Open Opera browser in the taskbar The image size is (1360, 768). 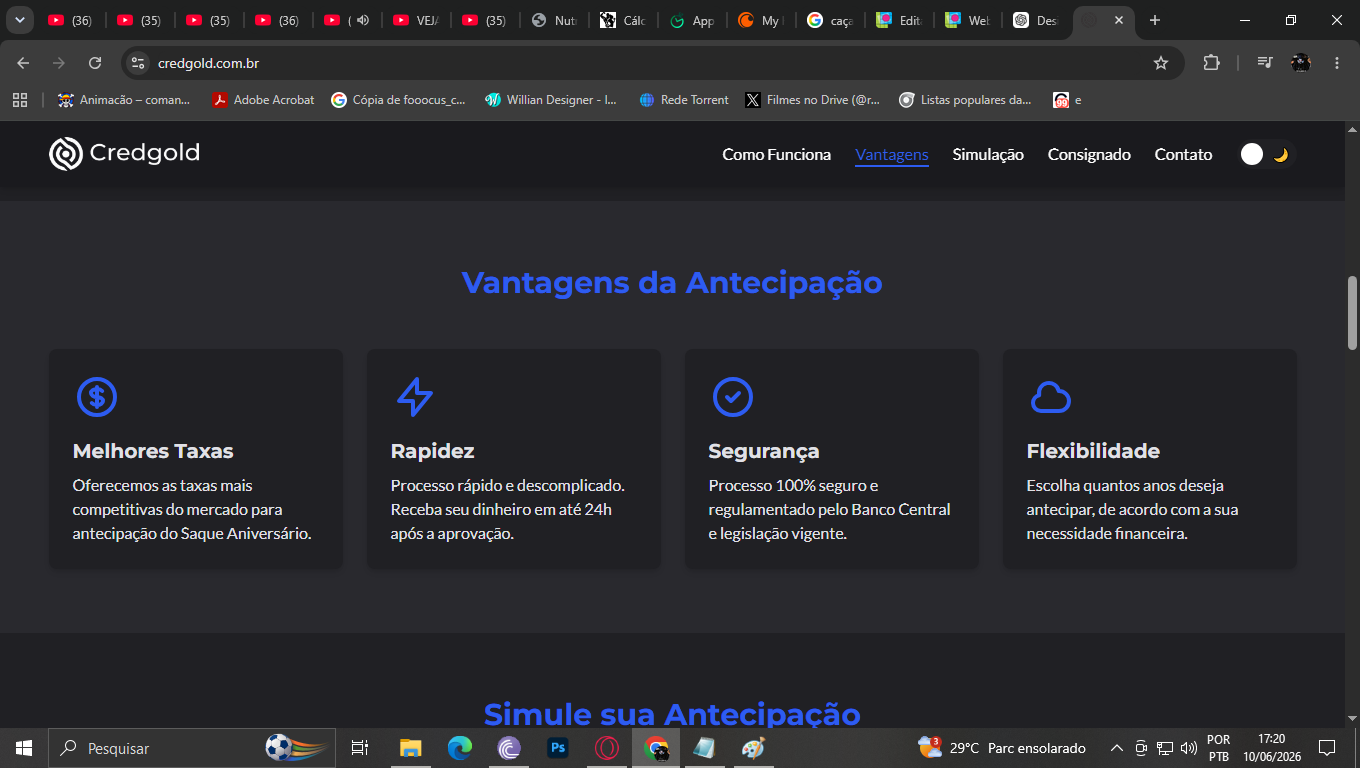click(607, 747)
